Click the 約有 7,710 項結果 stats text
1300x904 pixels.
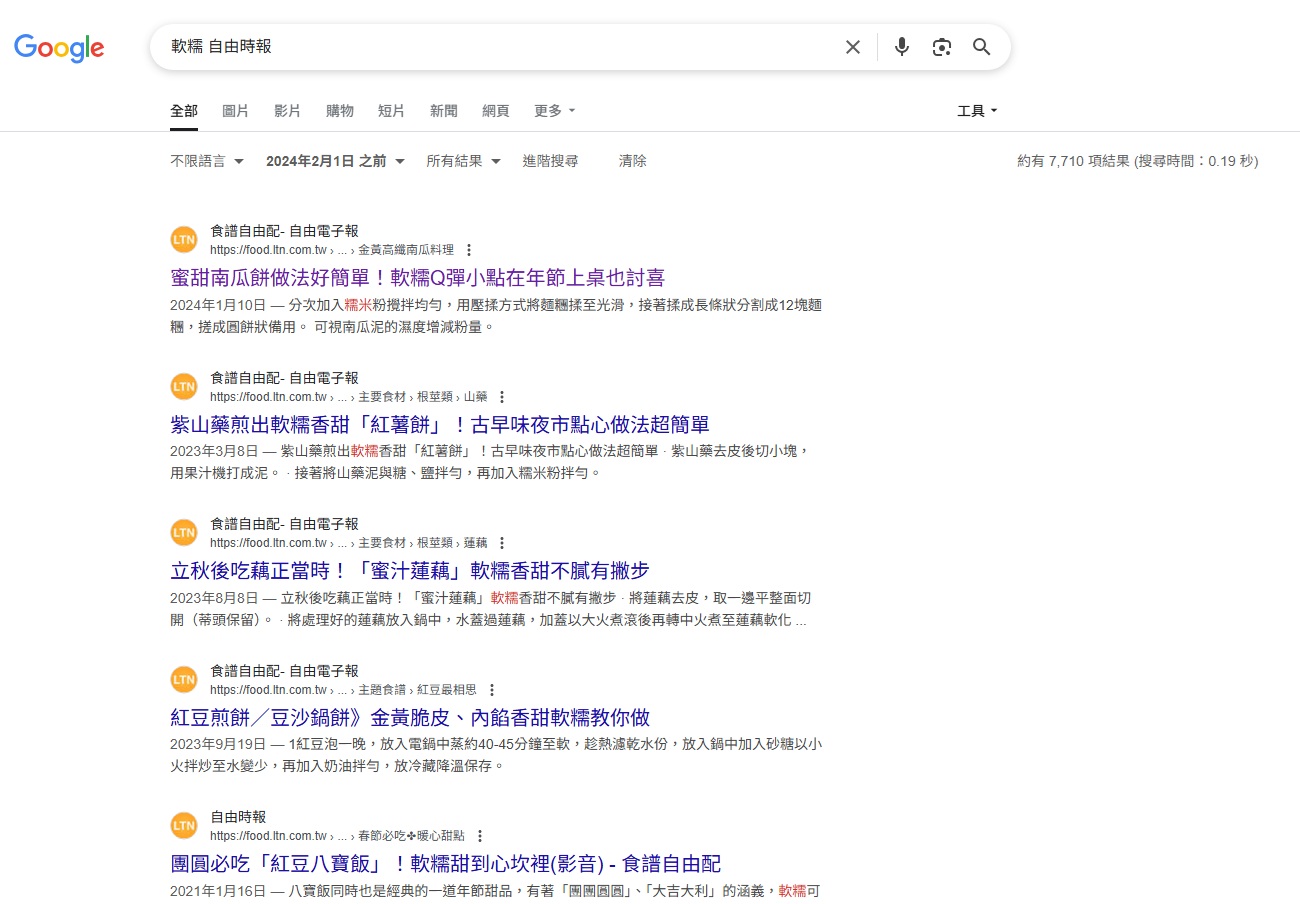(x=1138, y=161)
